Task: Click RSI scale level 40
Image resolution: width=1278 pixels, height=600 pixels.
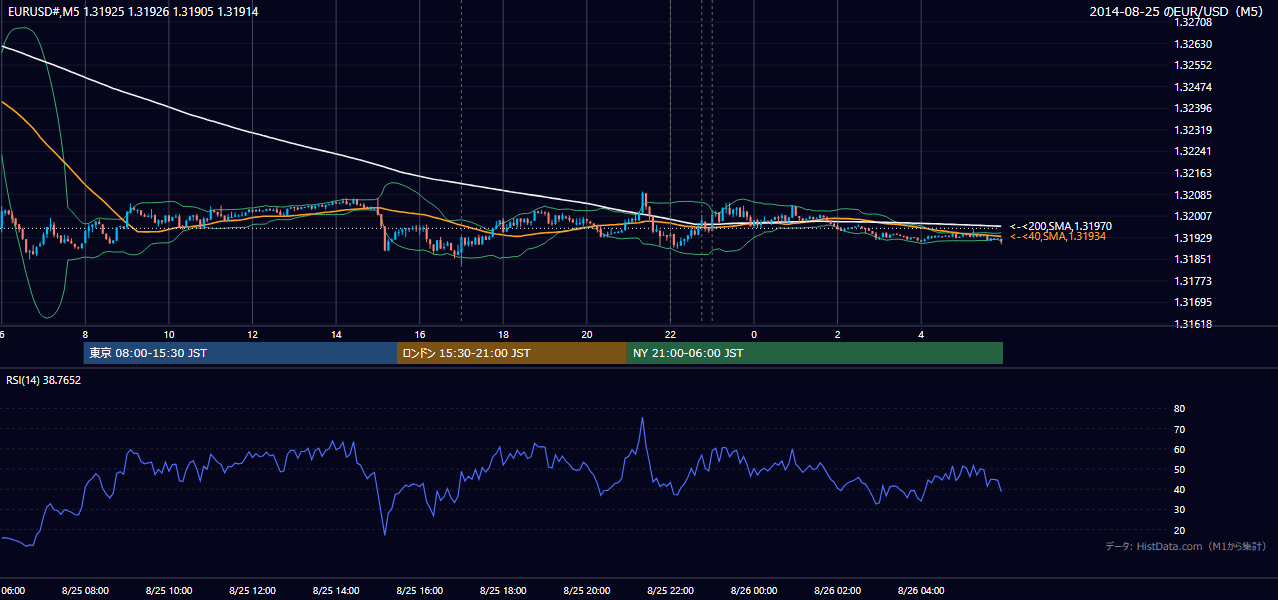Action: 1179,489
